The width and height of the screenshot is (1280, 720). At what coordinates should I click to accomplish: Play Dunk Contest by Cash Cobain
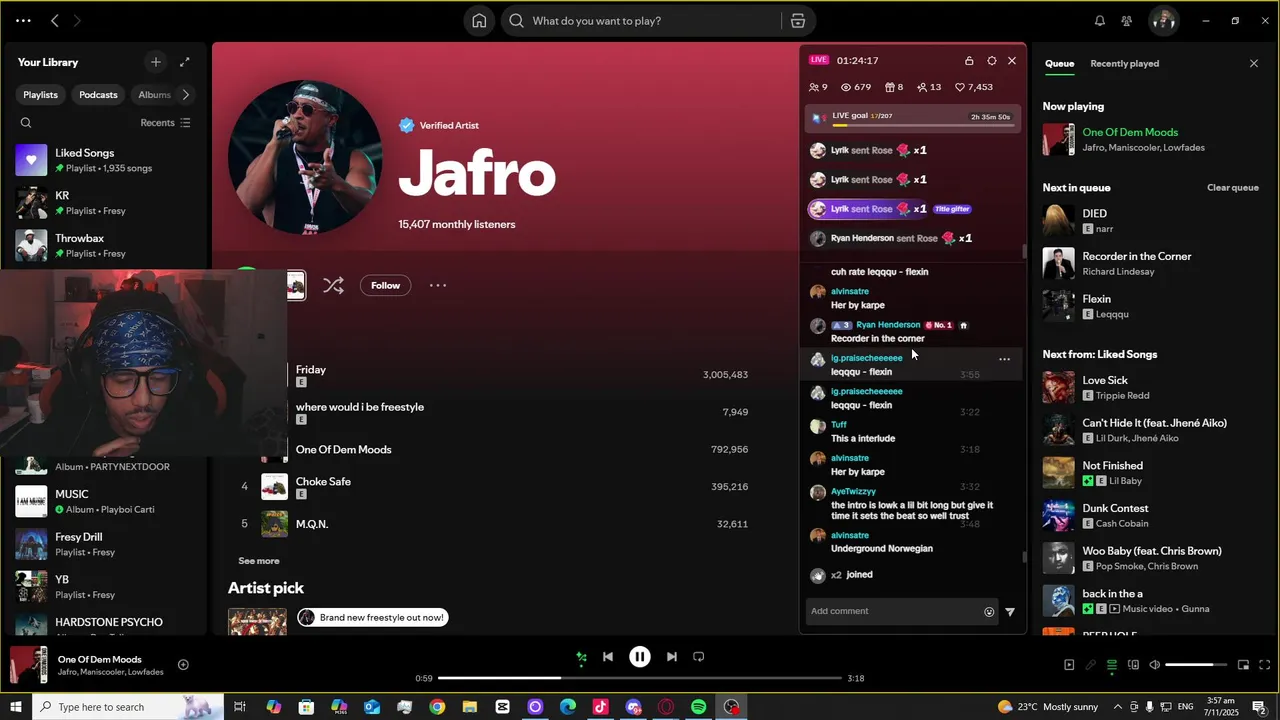(x=1151, y=515)
